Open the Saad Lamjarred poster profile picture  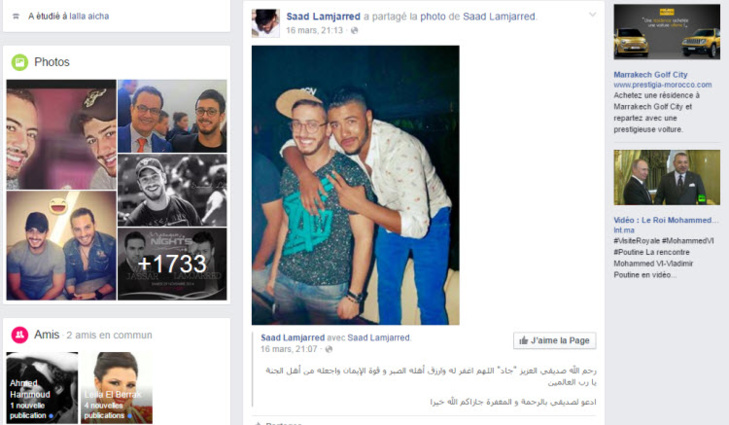pyautogui.click(x=265, y=23)
